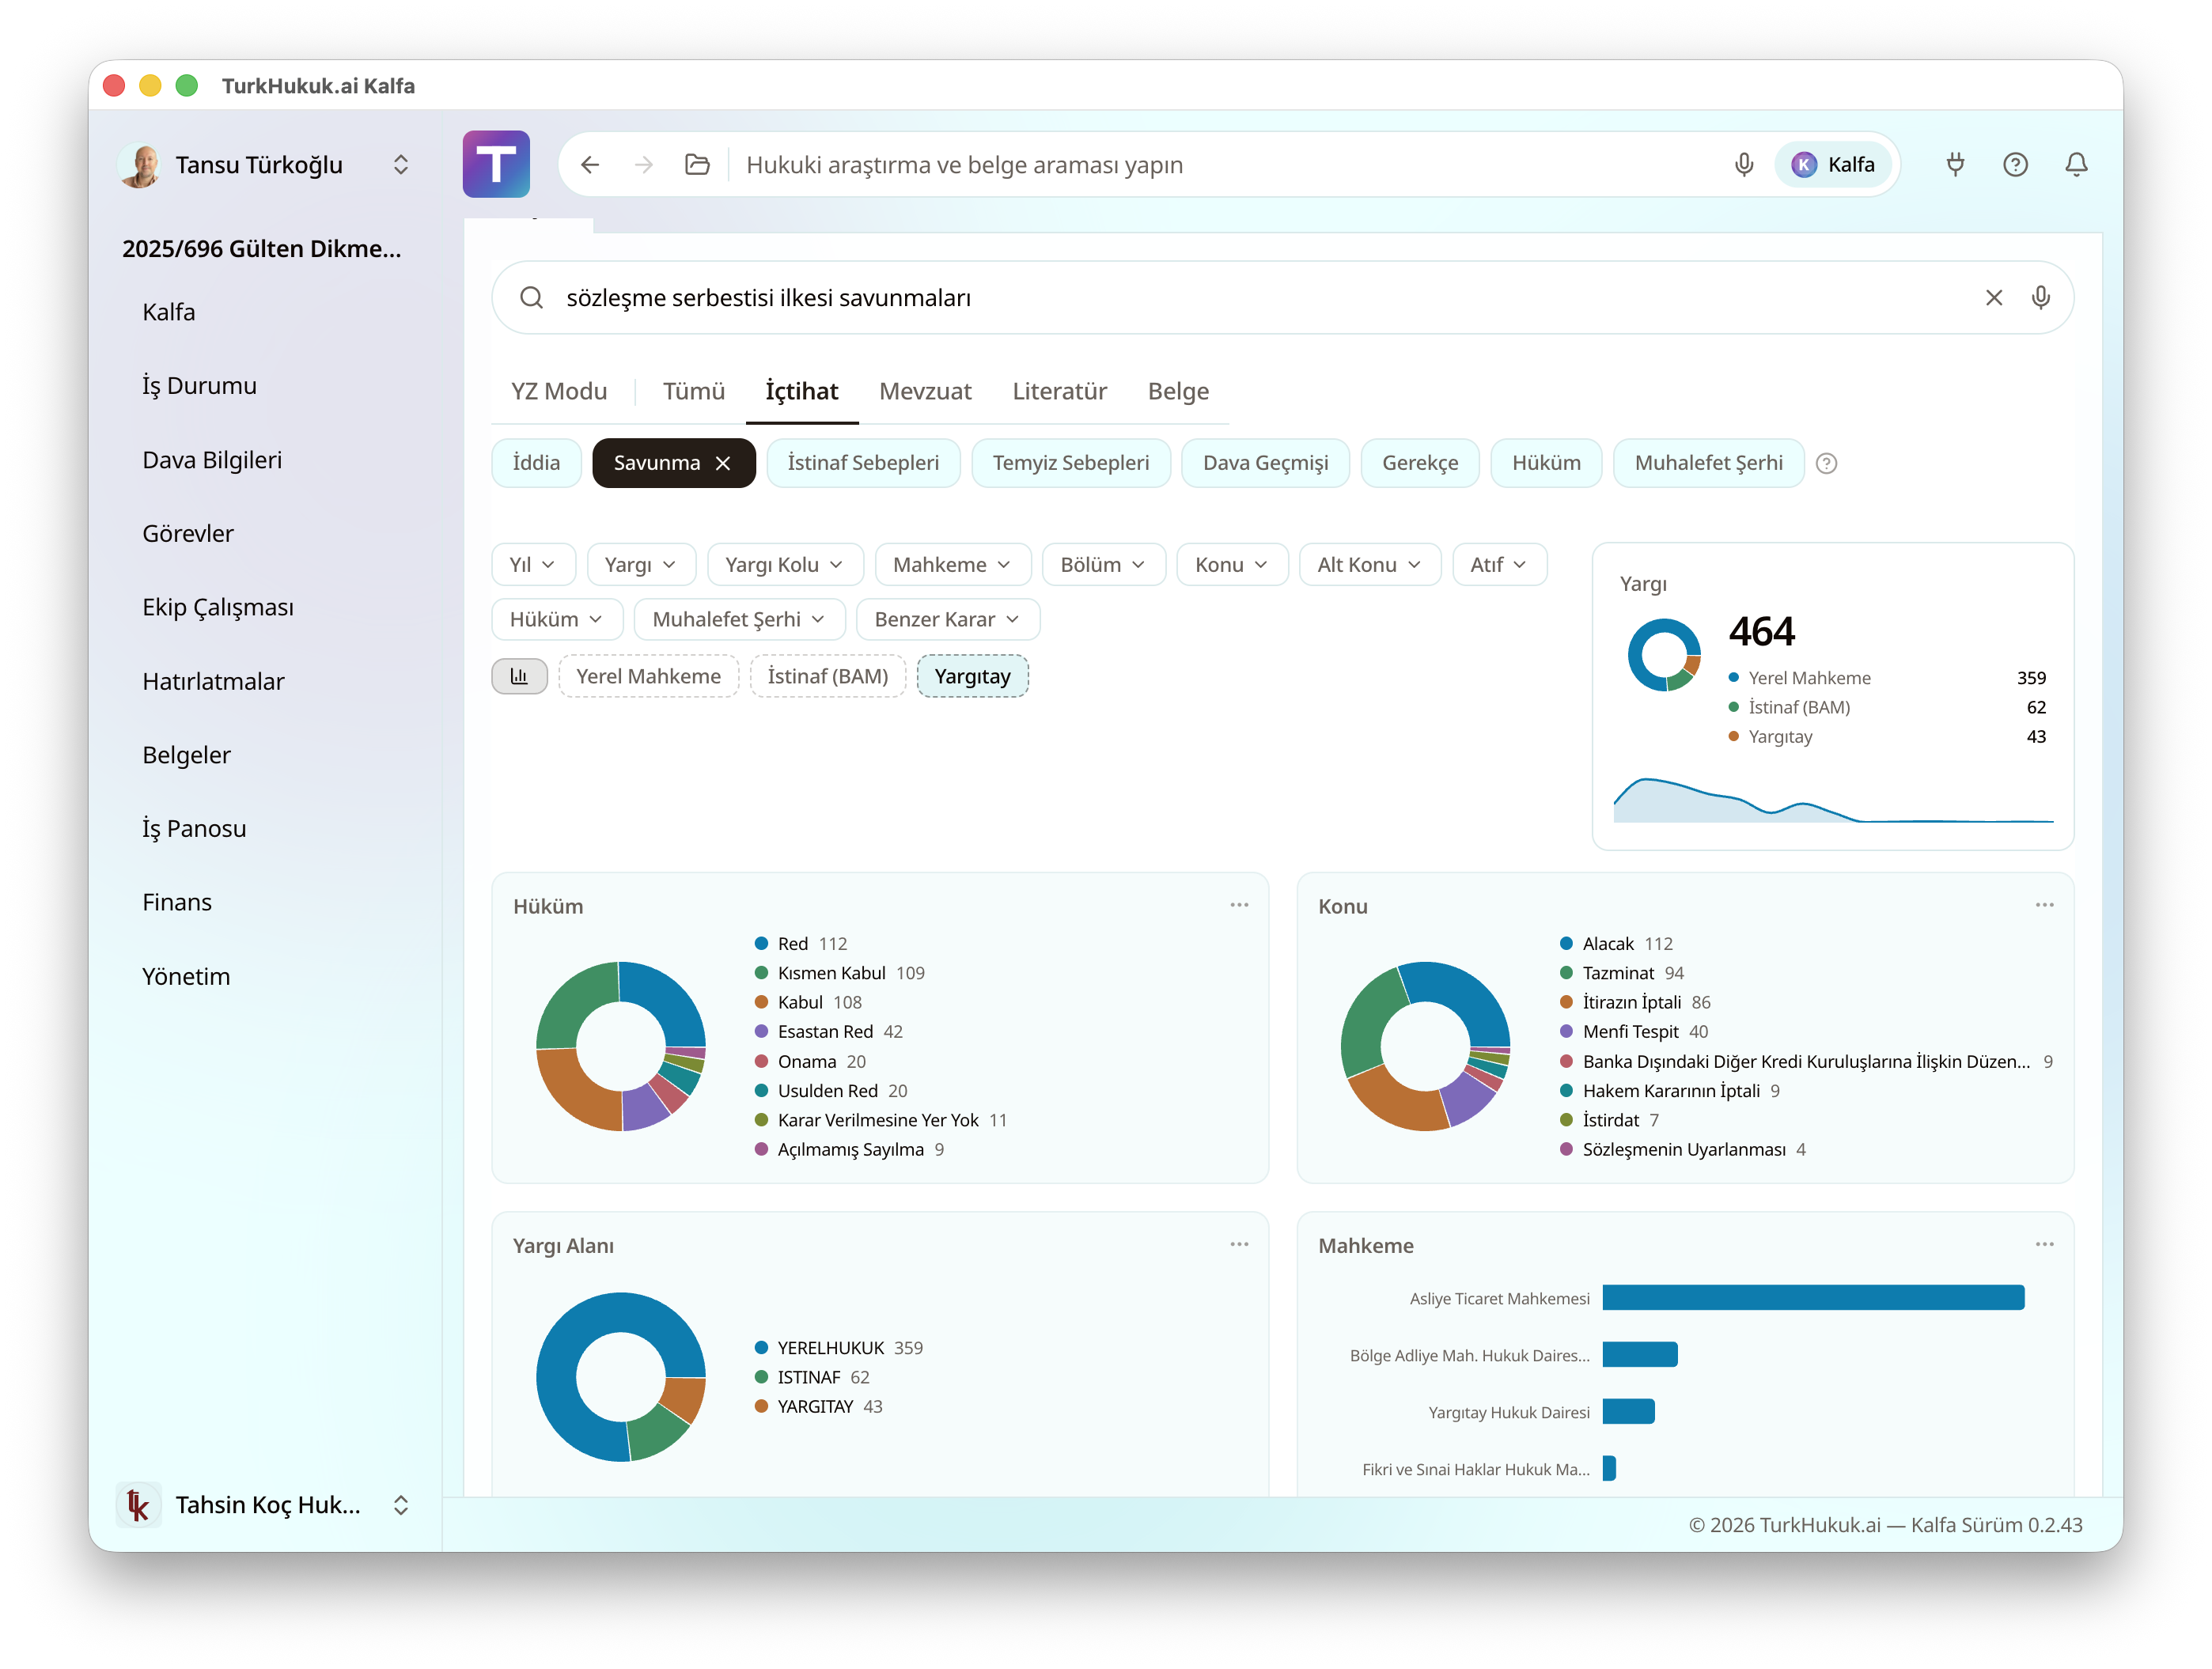Open the plug connections icon
The width and height of the screenshot is (2212, 1669).
point(1955,165)
